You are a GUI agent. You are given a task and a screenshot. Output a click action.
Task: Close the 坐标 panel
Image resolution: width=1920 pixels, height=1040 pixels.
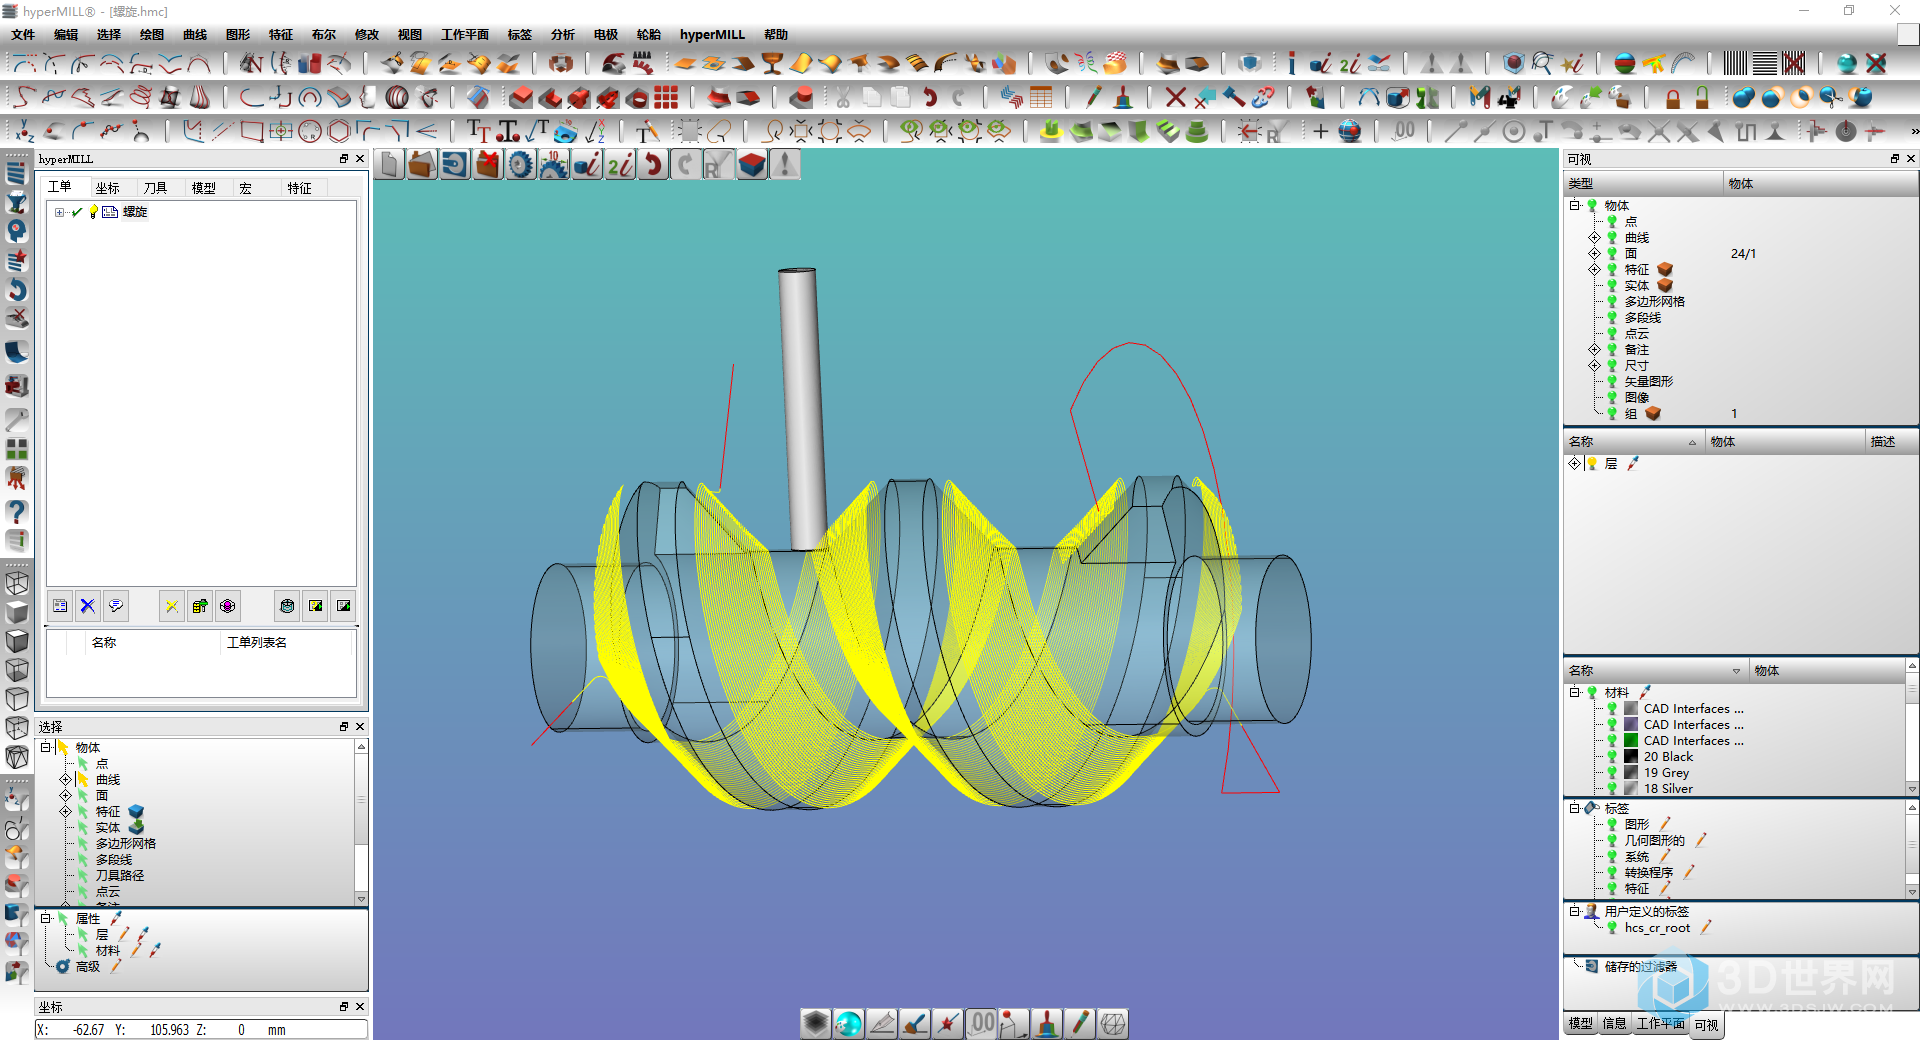click(x=360, y=1007)
